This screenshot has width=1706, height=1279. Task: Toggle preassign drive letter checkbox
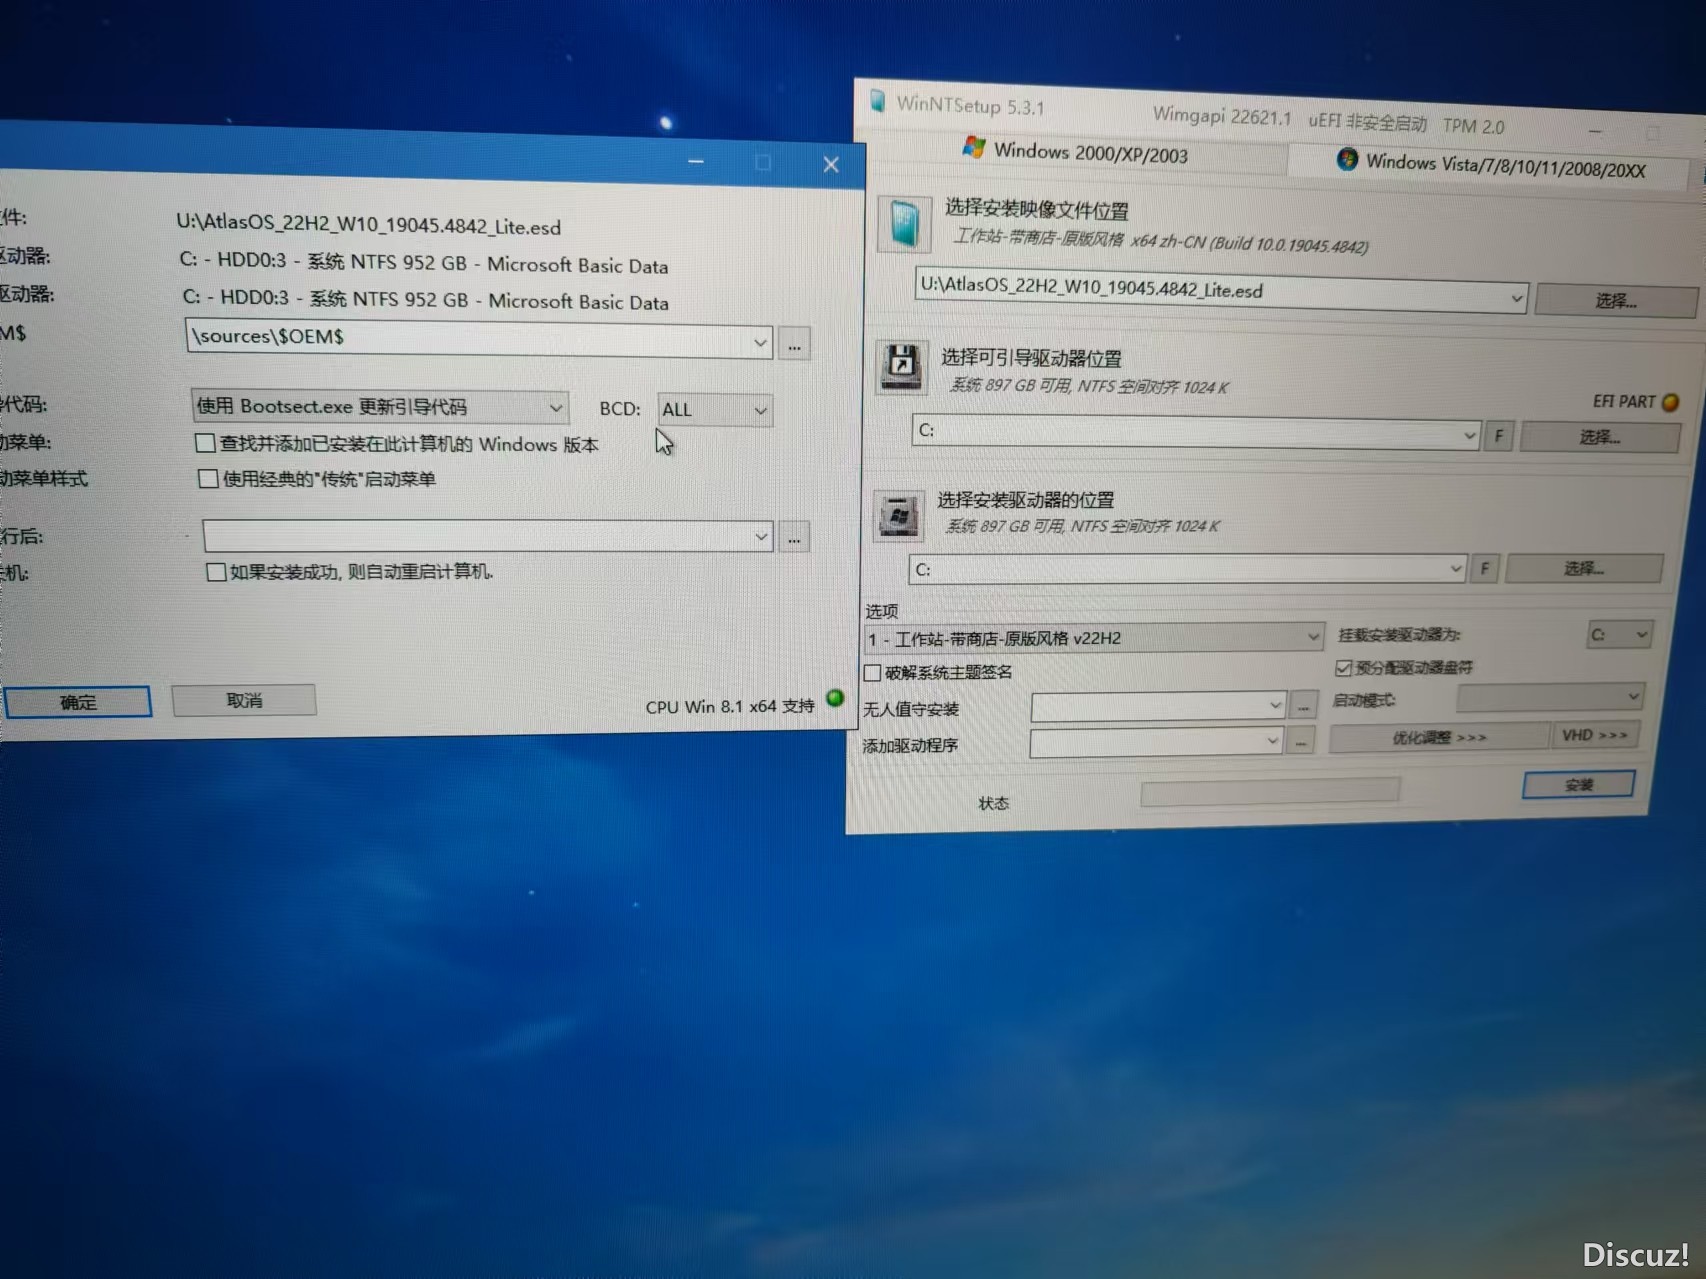coord(1343,667)
